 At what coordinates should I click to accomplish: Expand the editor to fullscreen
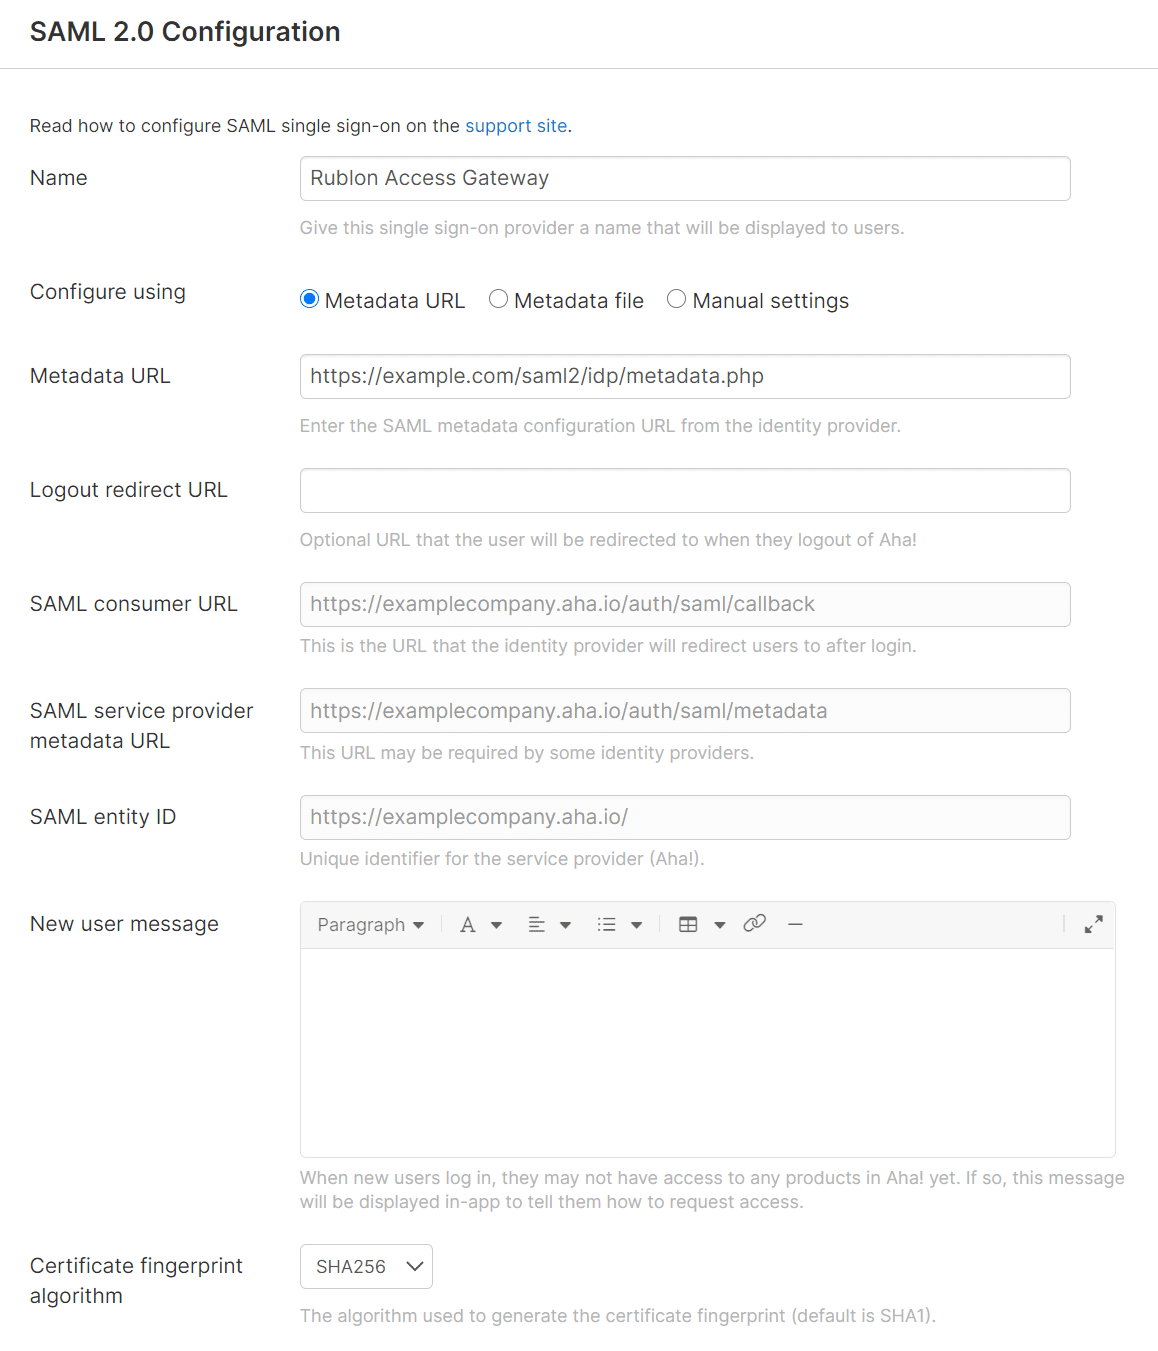[1093, 925]
